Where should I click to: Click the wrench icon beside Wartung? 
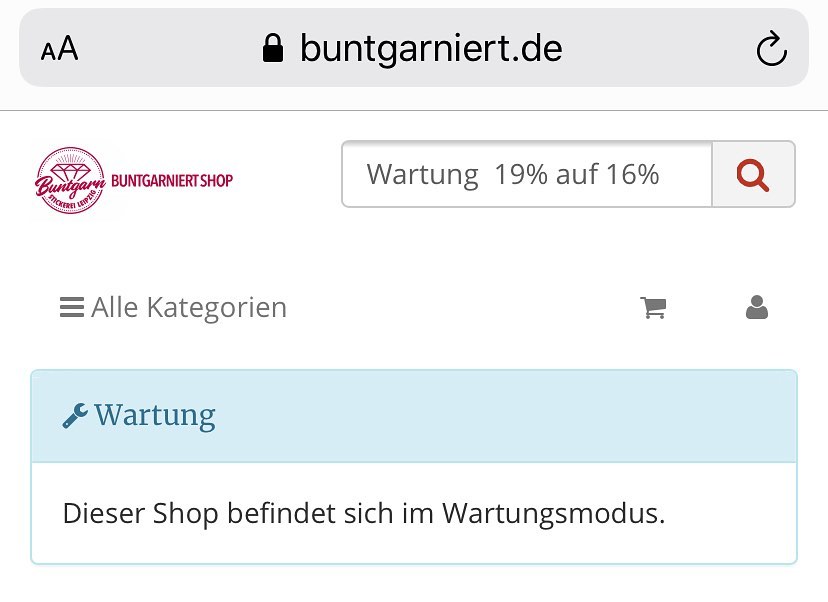click(x=75, y=416)
